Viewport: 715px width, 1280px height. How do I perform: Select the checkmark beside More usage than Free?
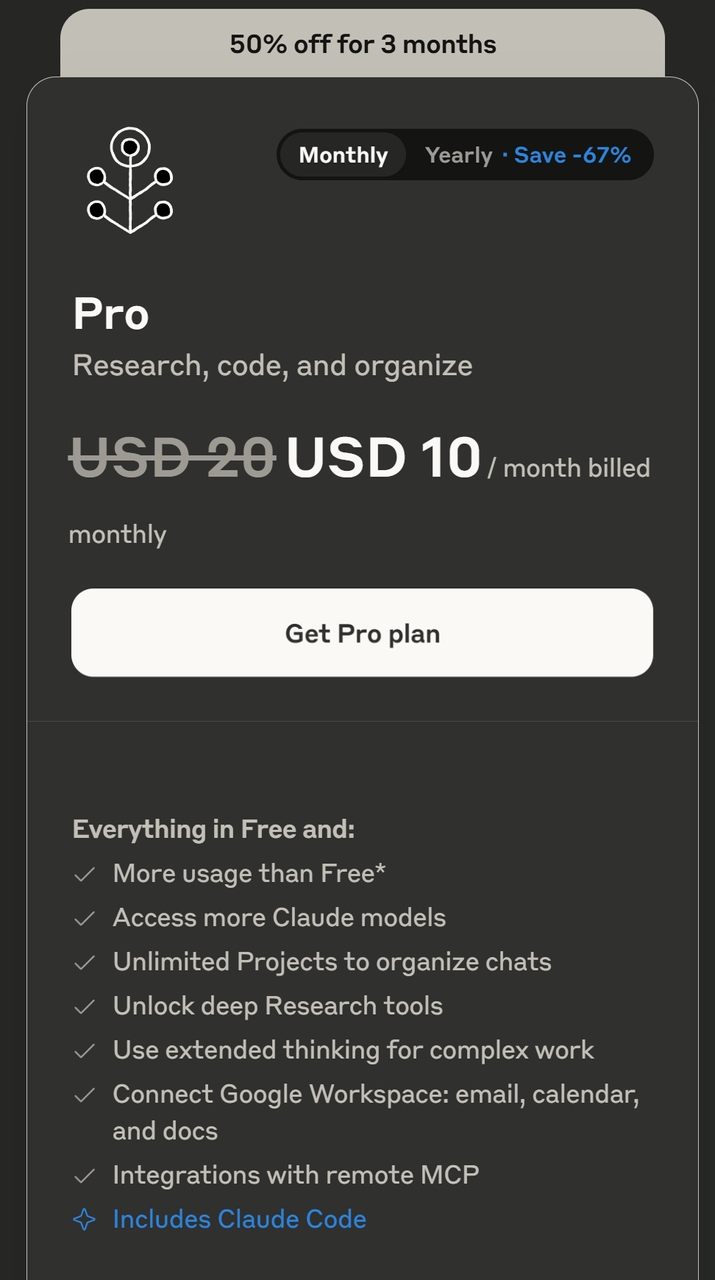84,873
